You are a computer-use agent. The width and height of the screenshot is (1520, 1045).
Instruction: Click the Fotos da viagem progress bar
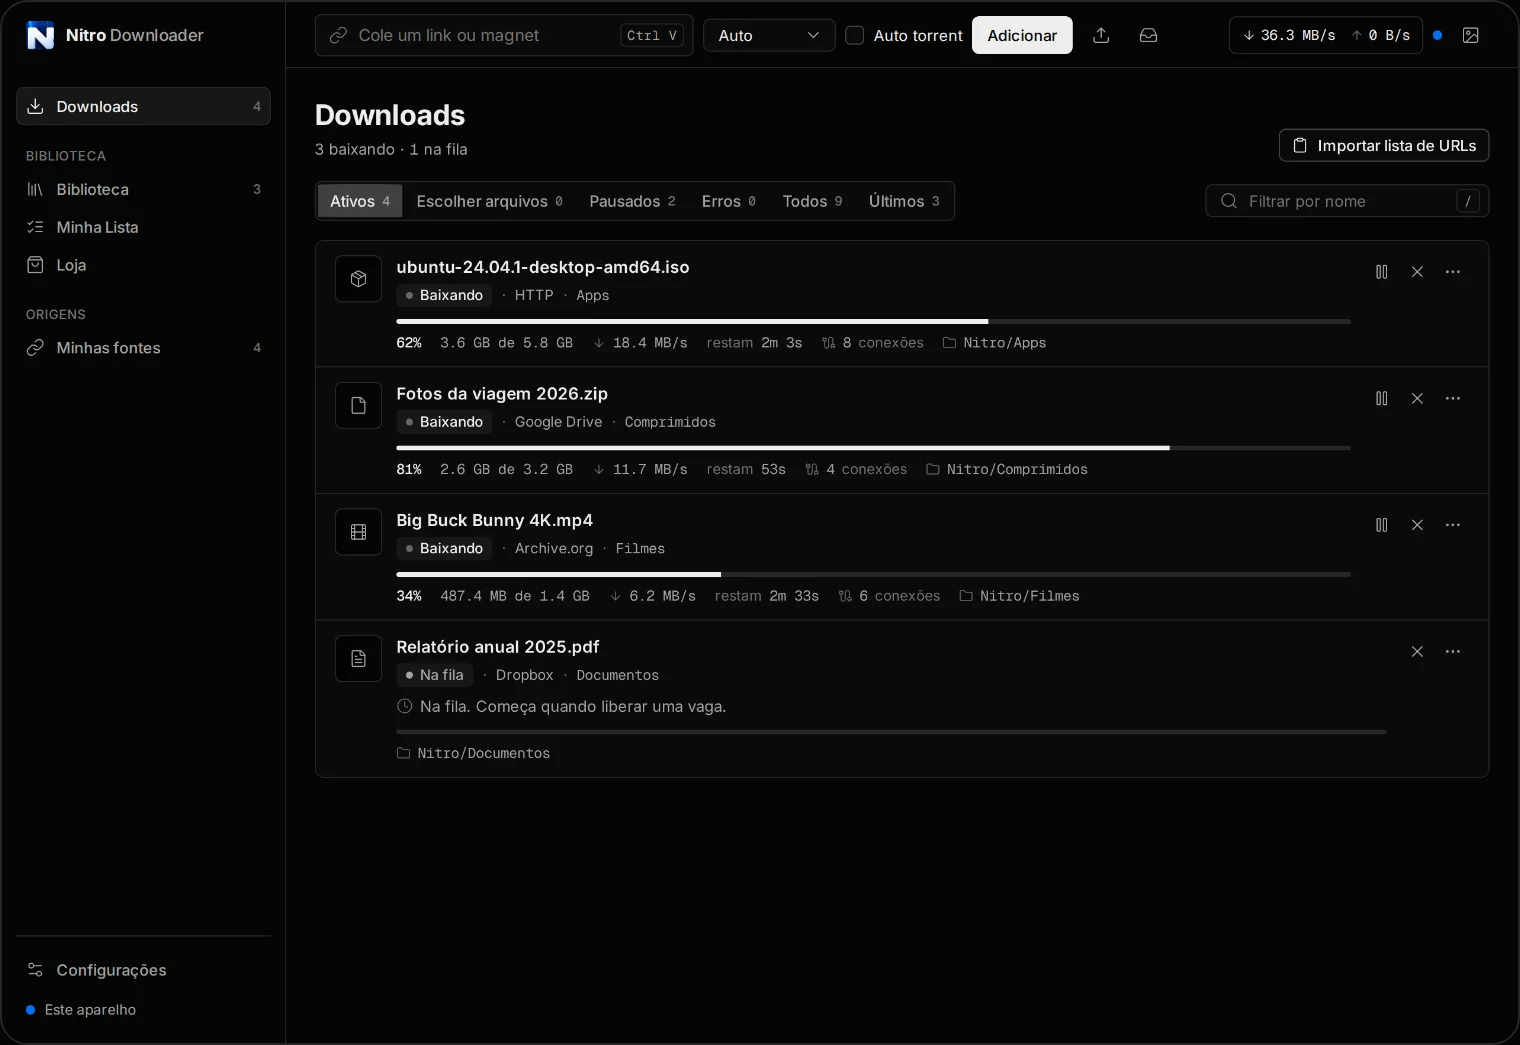click(x=873, y=448)
